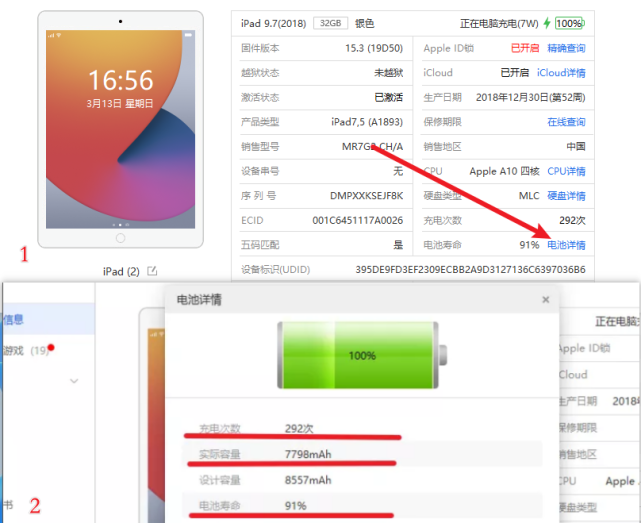Click the iPad lock screen preview image
The width and height of the screenshot is (641, 523).
120,129
